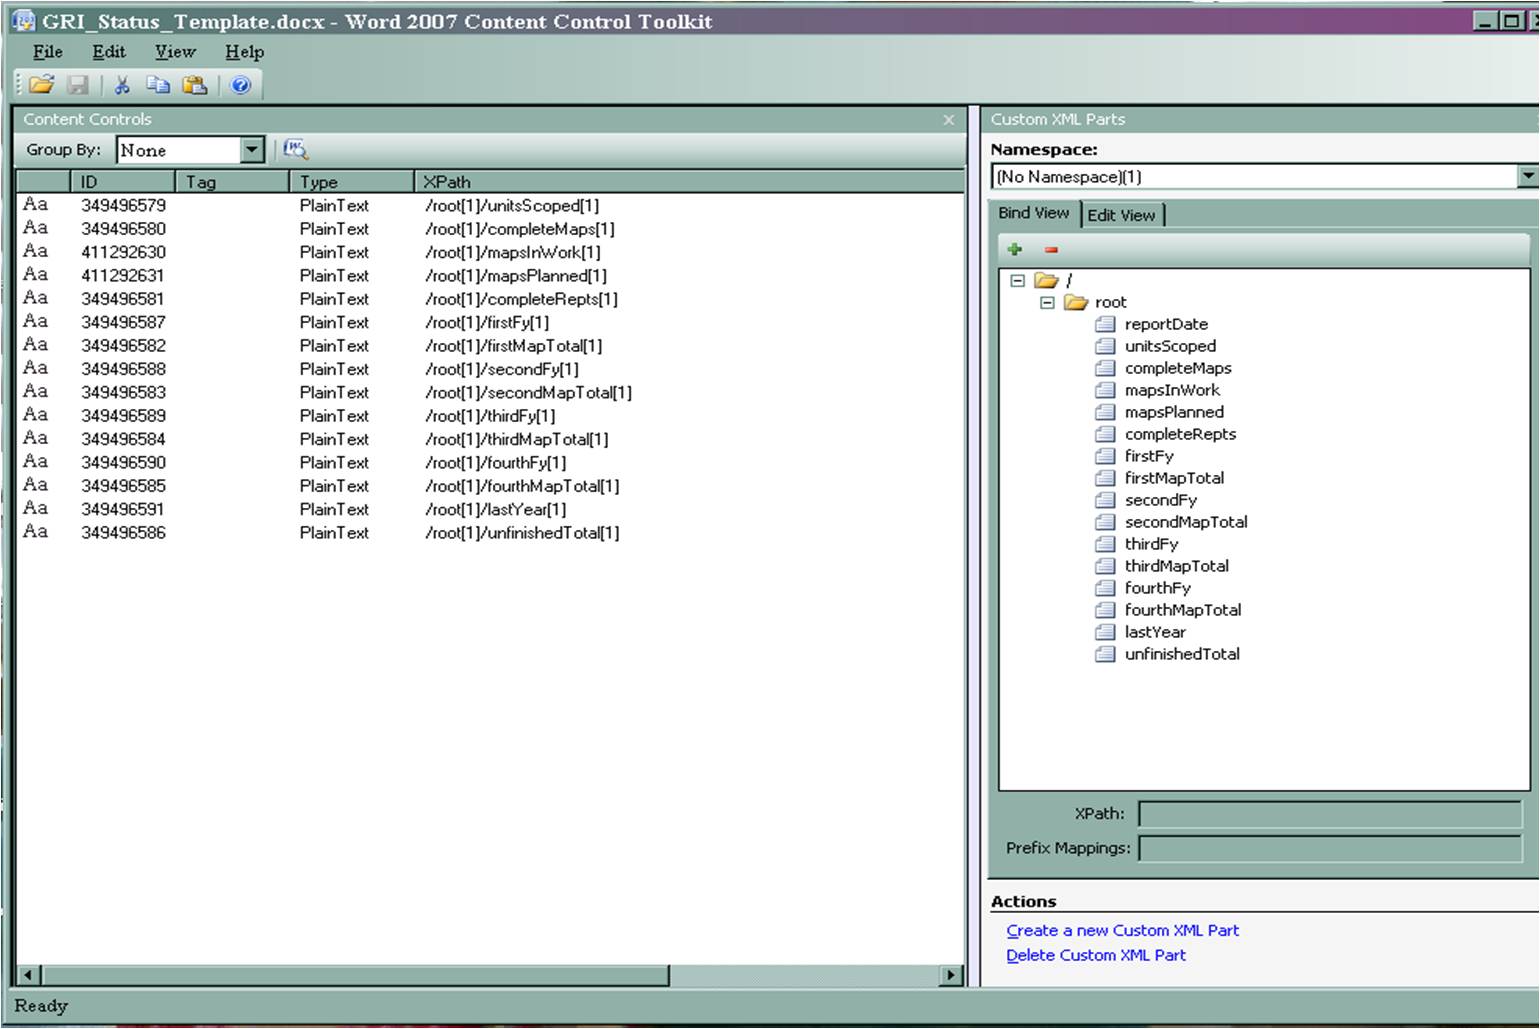Select the lastYear tree node

(x=1155, y=632)
